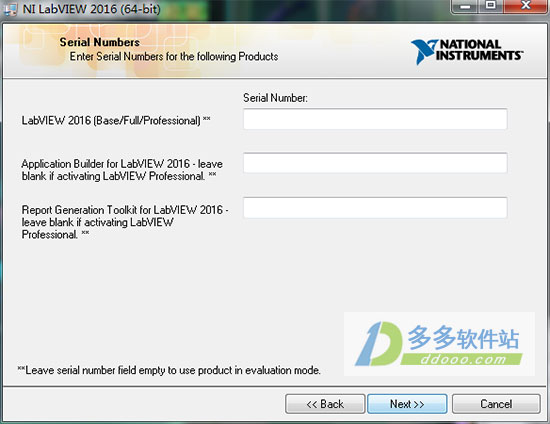Click the LabVIEW 2016 serial number field
The height and width of the screenshot is (424, 550).
(375, 119)
